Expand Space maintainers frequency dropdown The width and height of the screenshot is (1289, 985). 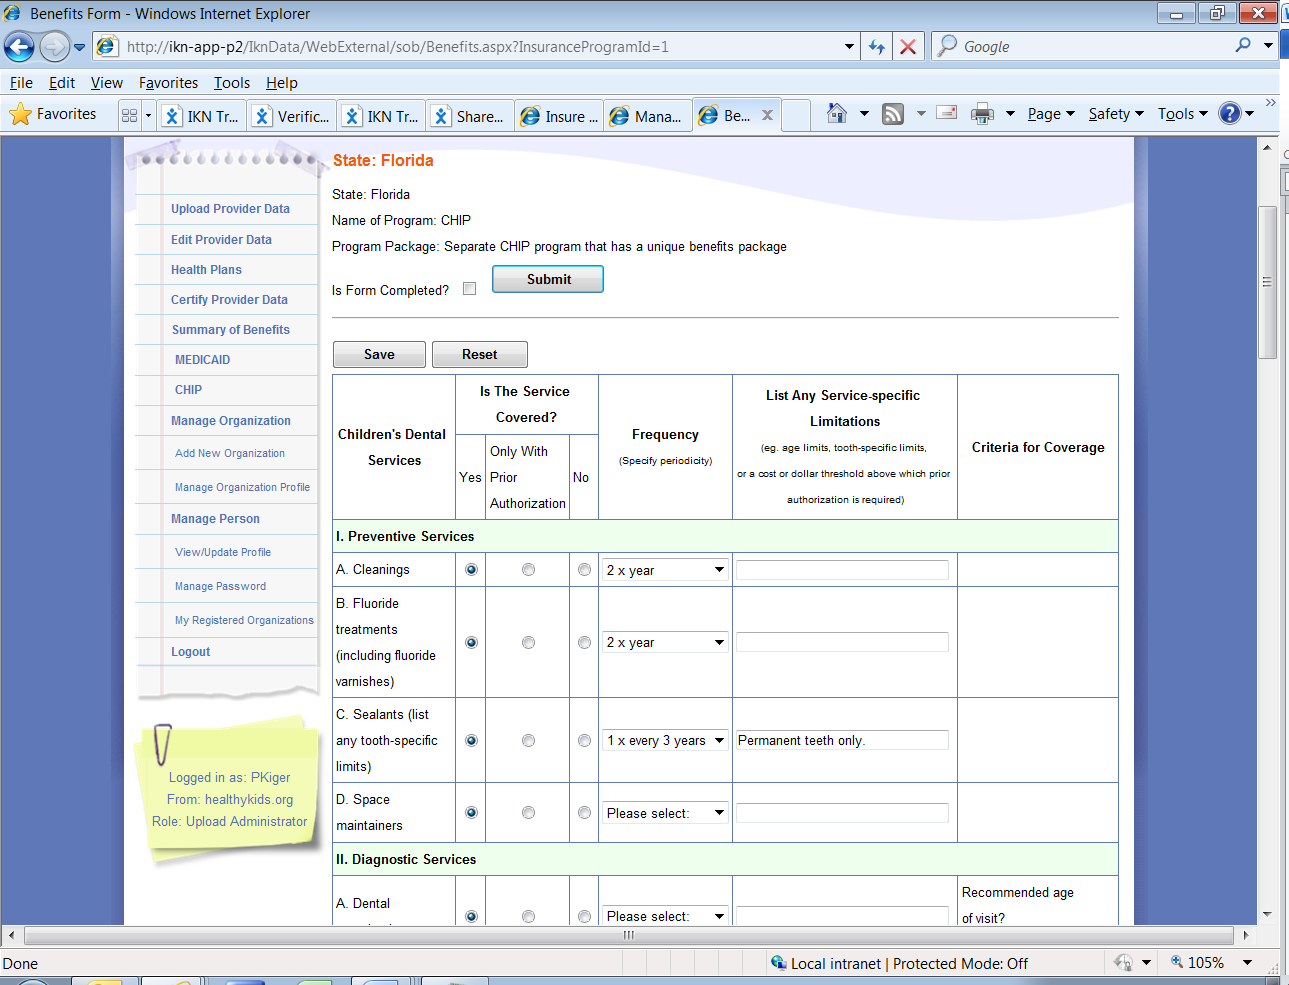[x=665, y=813]
